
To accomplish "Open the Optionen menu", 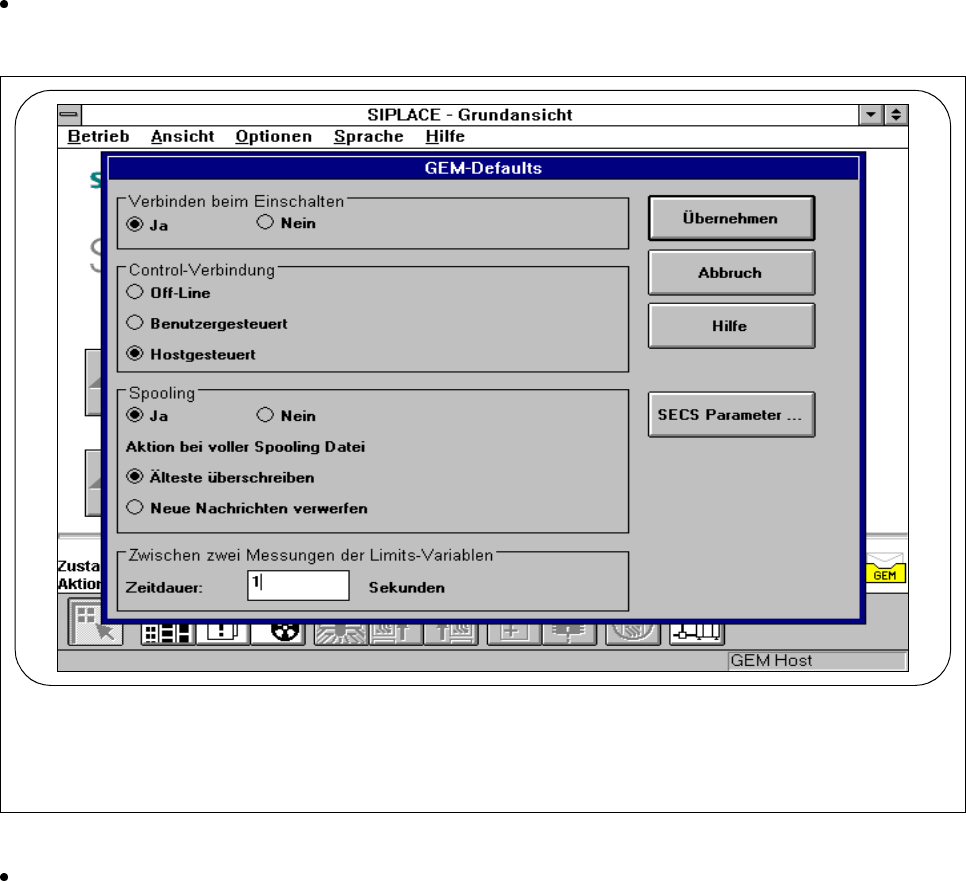I will pos(274,136).
